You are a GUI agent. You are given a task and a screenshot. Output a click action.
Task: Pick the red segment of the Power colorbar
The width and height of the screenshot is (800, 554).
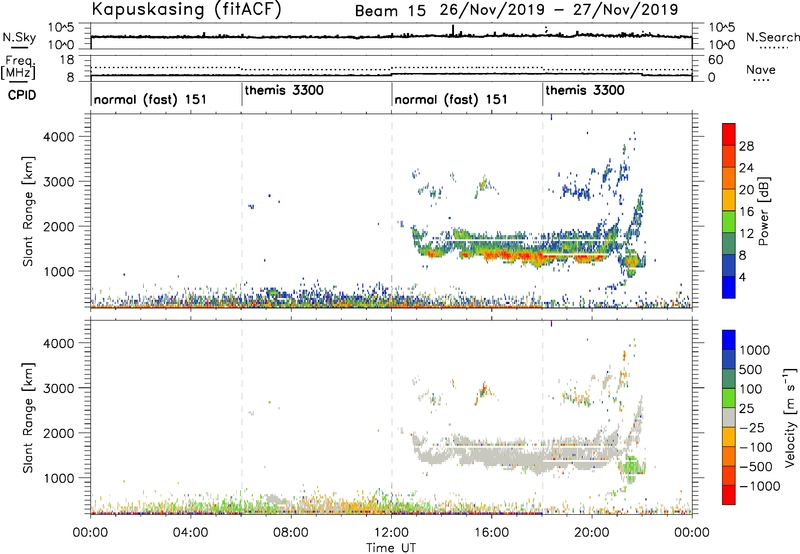(729, 135)
